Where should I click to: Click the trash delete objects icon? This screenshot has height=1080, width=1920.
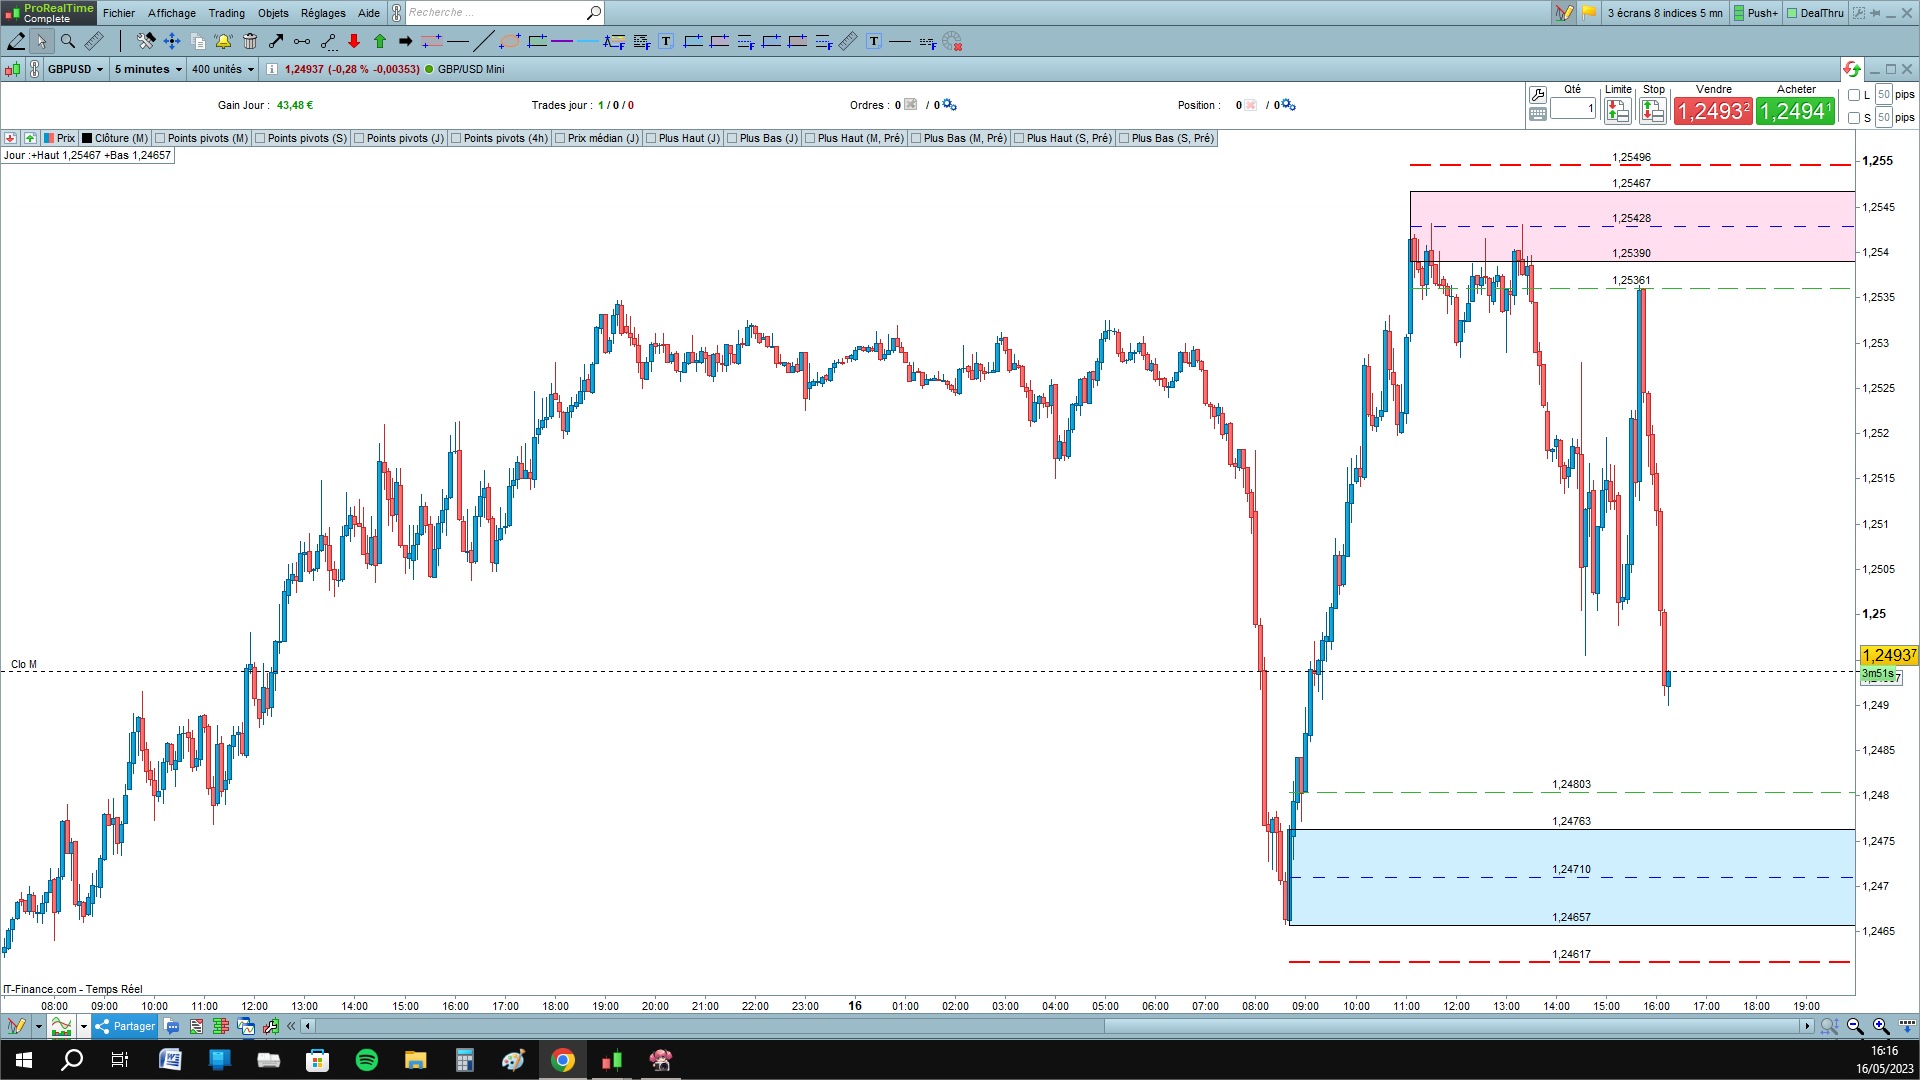[x=250, y=41]
